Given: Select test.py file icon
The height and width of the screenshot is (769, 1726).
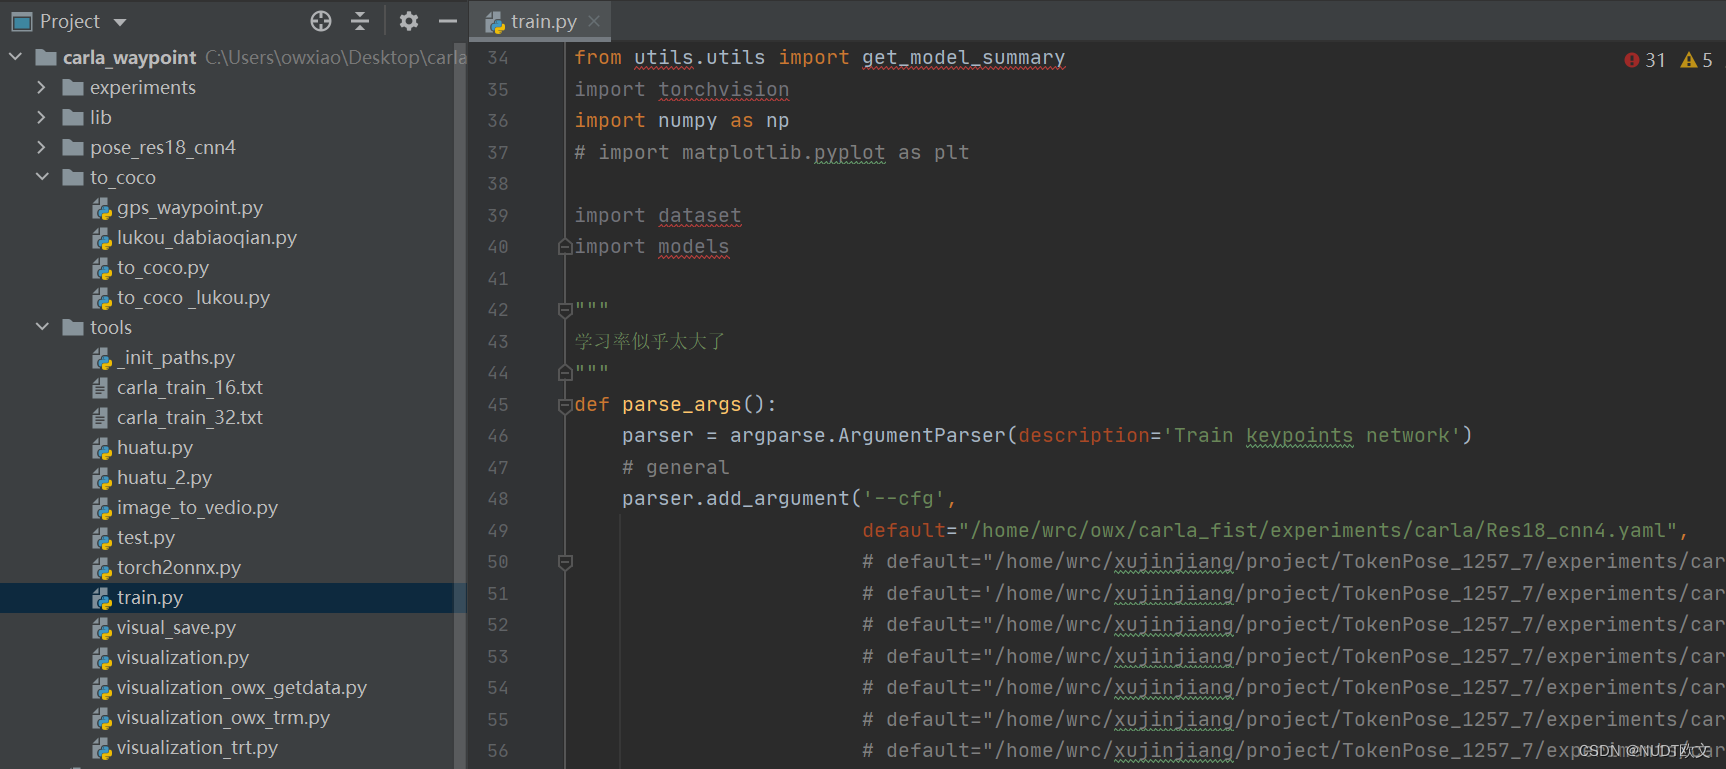Looking at the screenshot, I should coord(101,538).
